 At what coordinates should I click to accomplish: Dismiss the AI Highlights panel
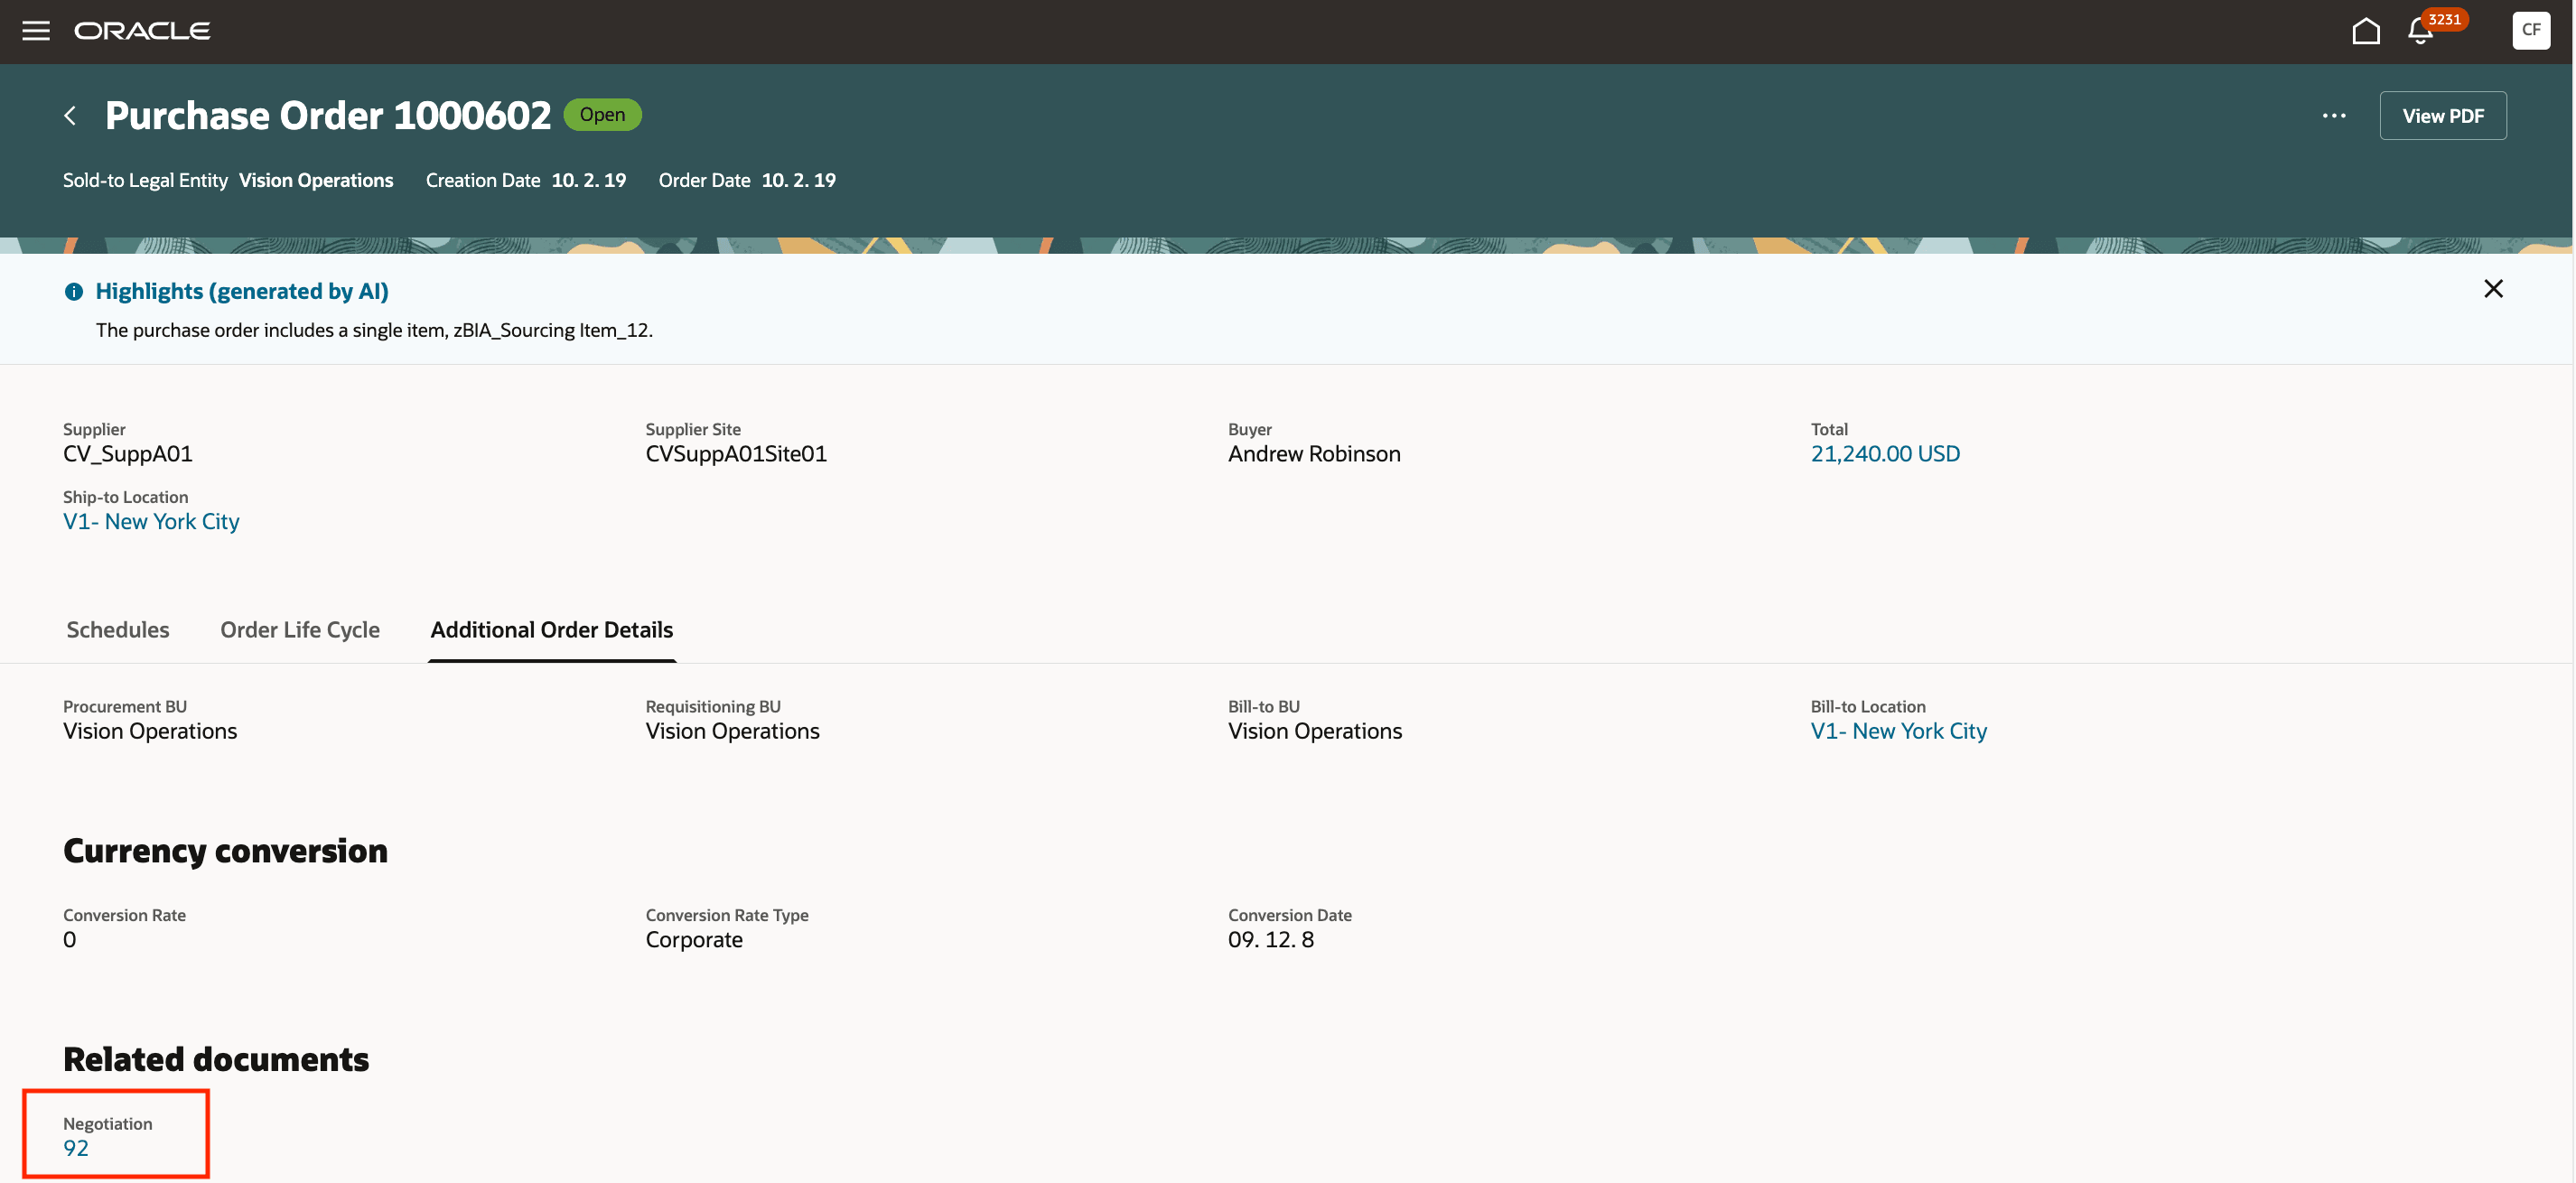(x=2493, y=289)
